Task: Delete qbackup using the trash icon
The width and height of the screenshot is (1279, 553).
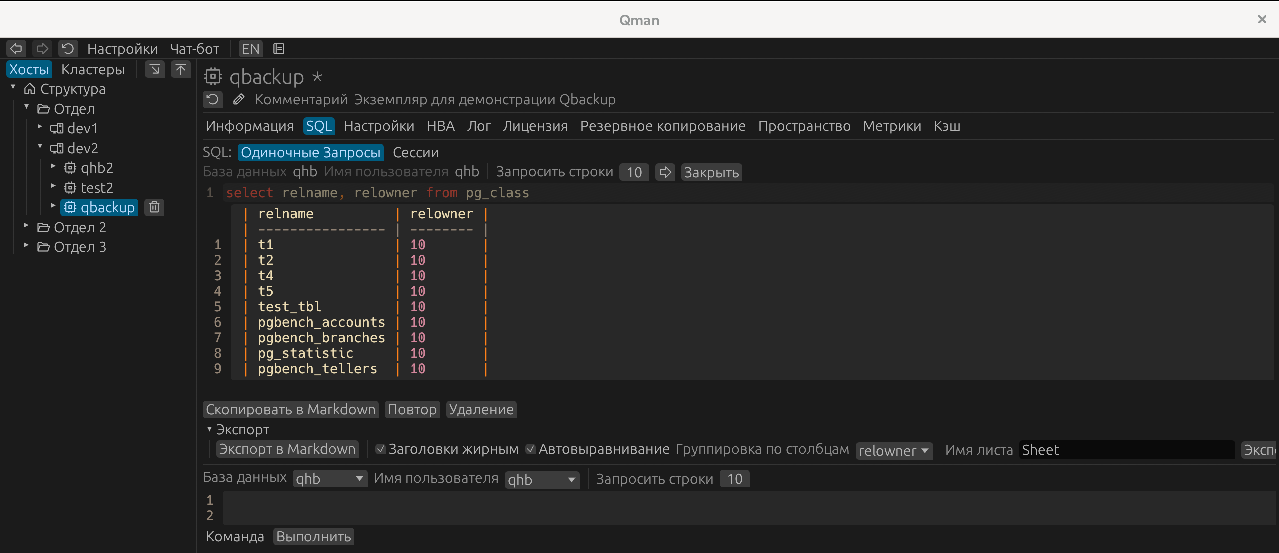Action: 154,207
